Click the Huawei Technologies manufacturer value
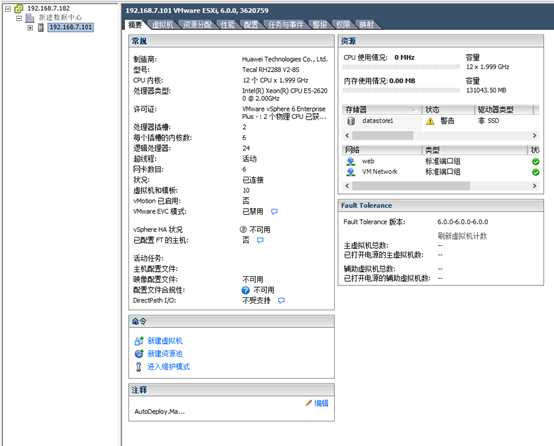554x446 pixels. (285, 59)
